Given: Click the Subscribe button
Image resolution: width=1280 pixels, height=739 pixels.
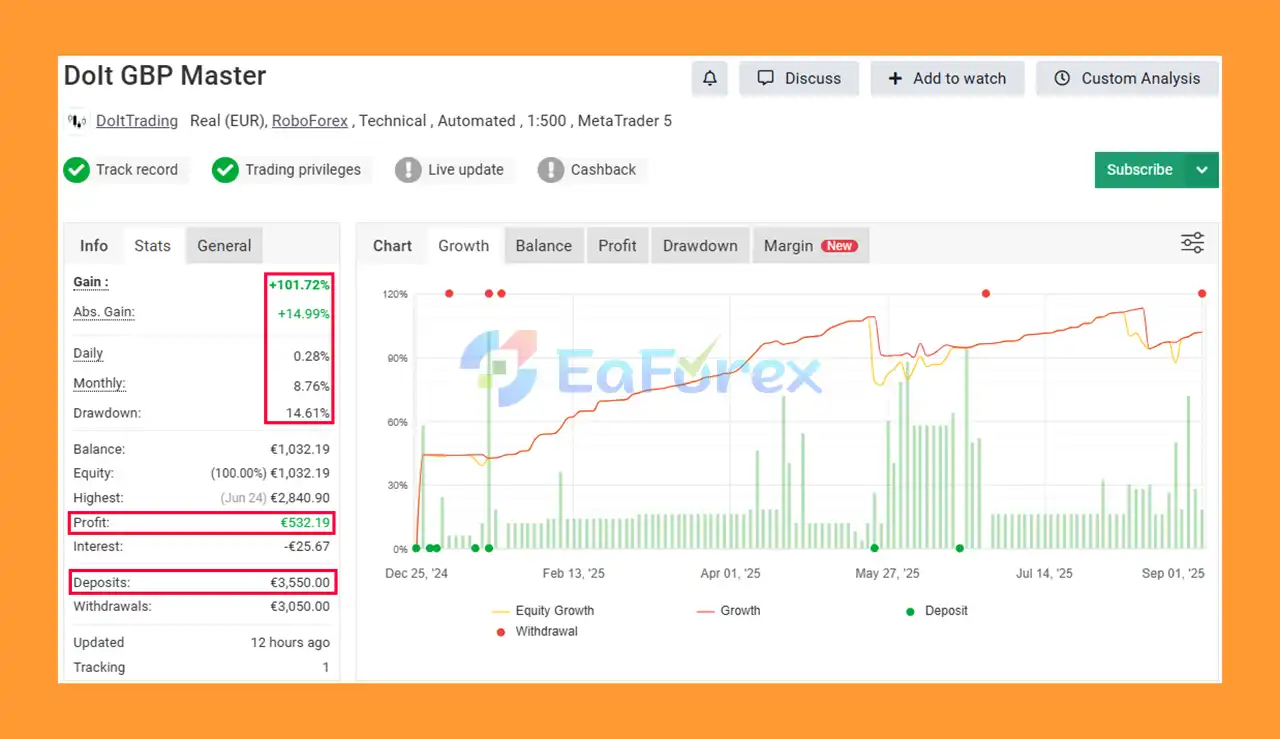Looking at the screenshot, I should (x=1140, y=170).
